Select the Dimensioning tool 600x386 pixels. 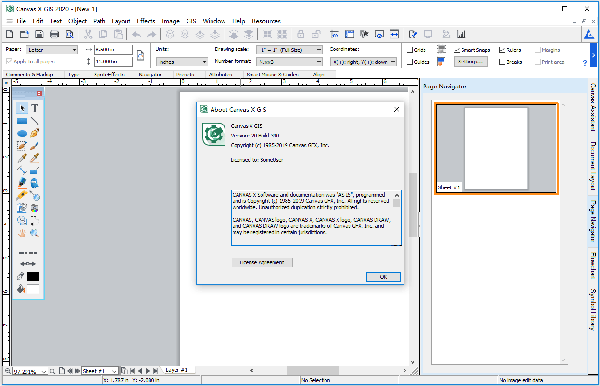pos(22,171)
